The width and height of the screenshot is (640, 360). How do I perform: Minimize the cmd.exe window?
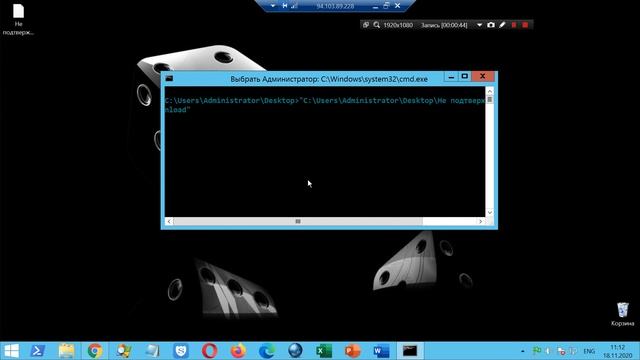[451, 76]
